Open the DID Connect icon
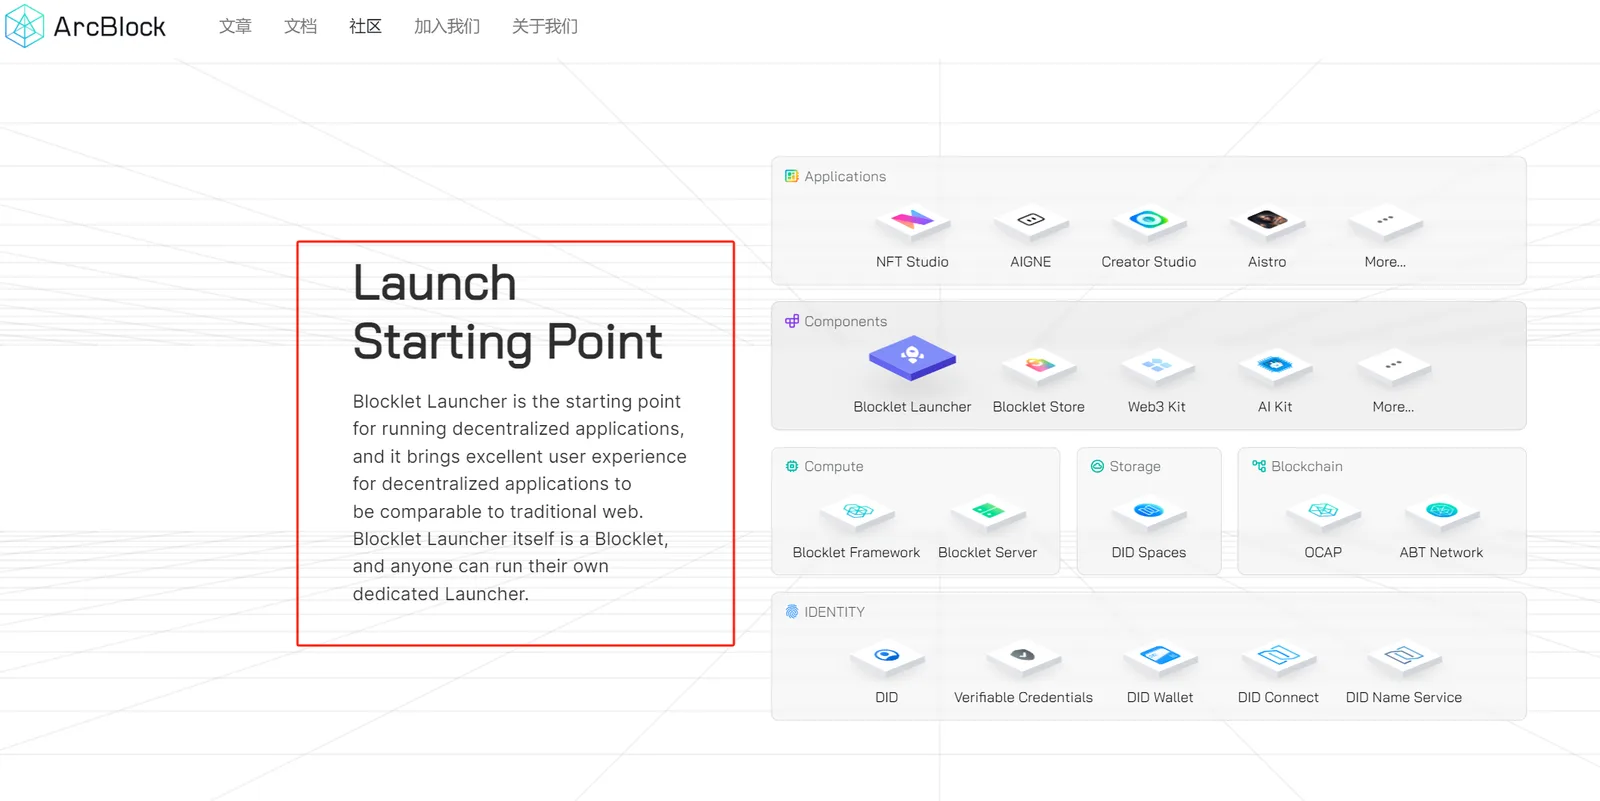1600x801 pixels. (1278, 657)
